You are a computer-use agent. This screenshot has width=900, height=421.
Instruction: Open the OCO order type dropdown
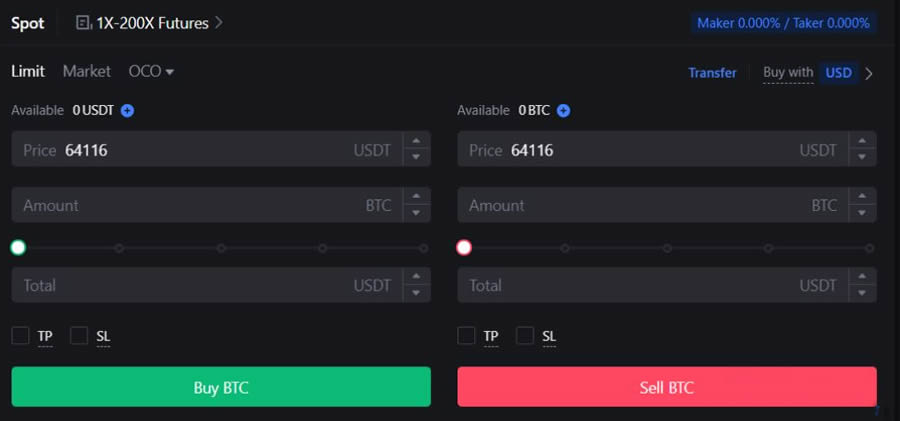click(x=151, y=72)
